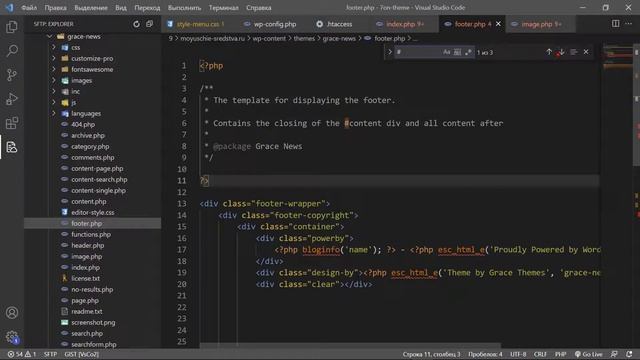Click the SFTP status bar item
The image size is (640, 360).
coord(50,354)
